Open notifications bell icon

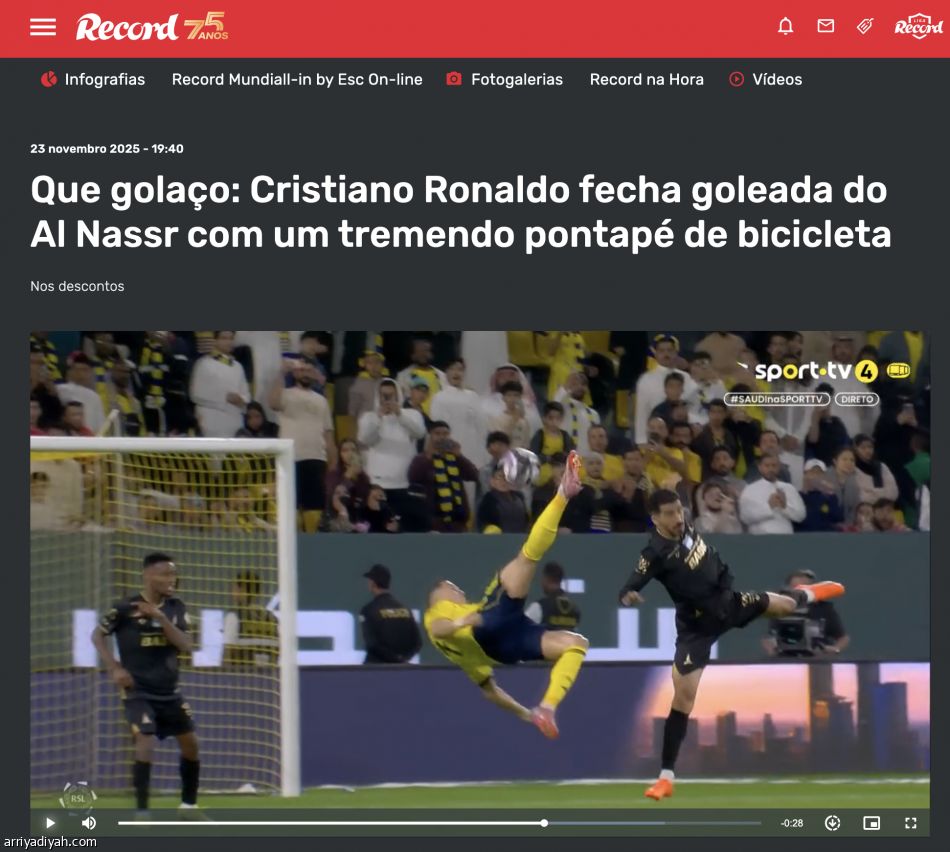[x=786, y=26]
